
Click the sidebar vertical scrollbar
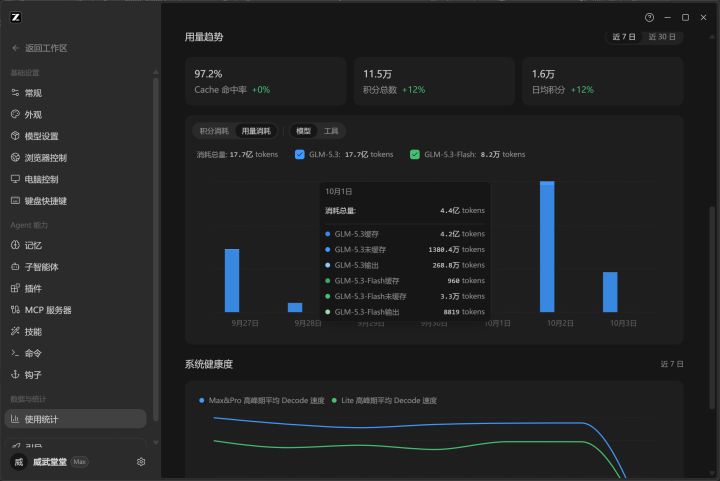(156, 249)
